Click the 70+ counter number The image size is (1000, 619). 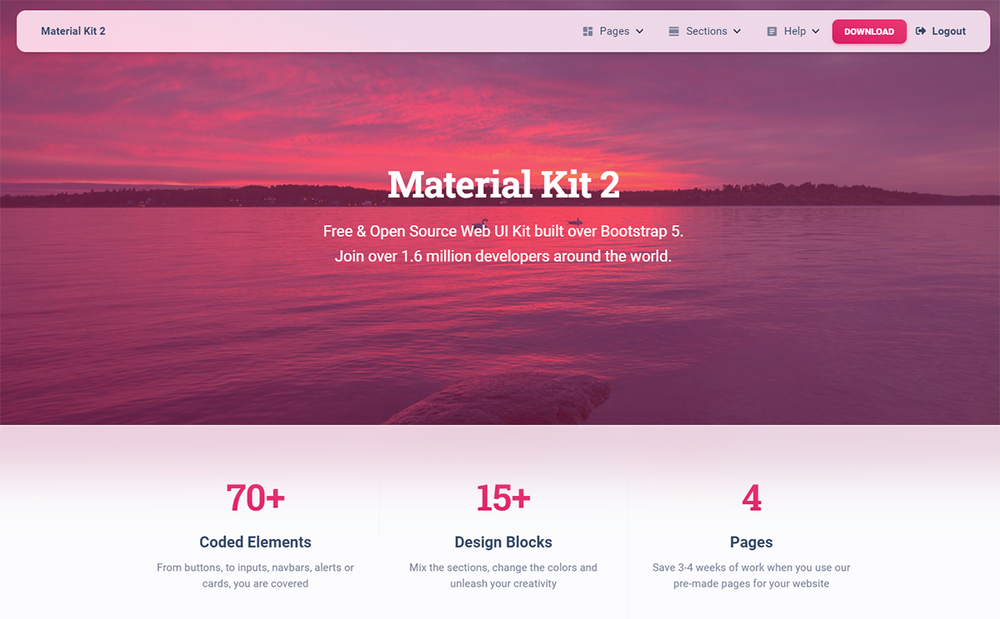(254, 498)
